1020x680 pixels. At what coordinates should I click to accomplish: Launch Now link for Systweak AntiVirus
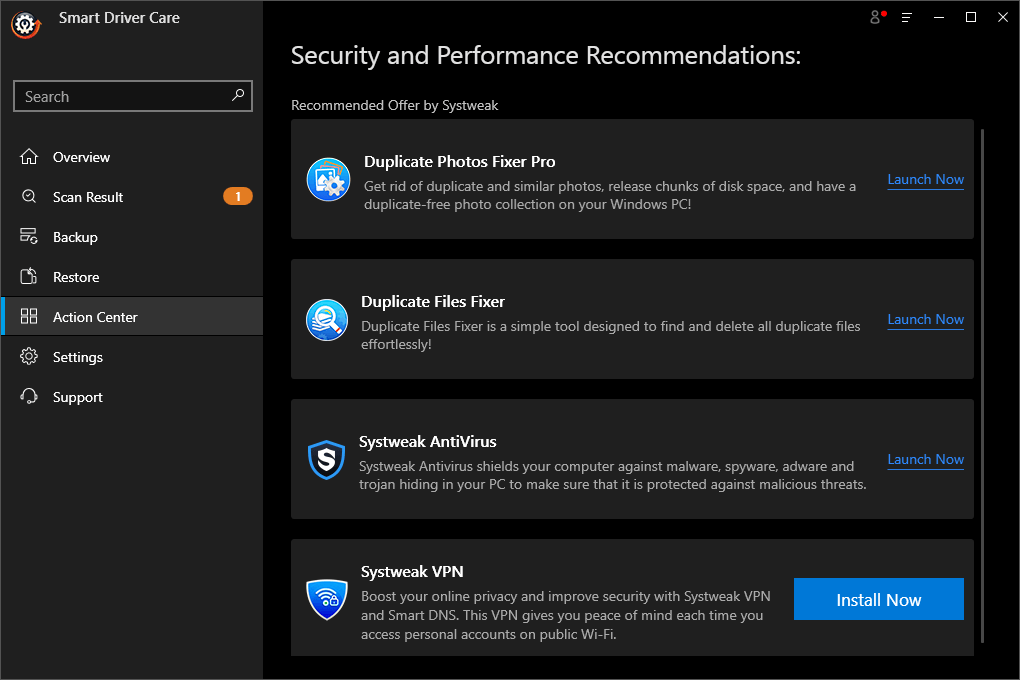coord(925,459)
